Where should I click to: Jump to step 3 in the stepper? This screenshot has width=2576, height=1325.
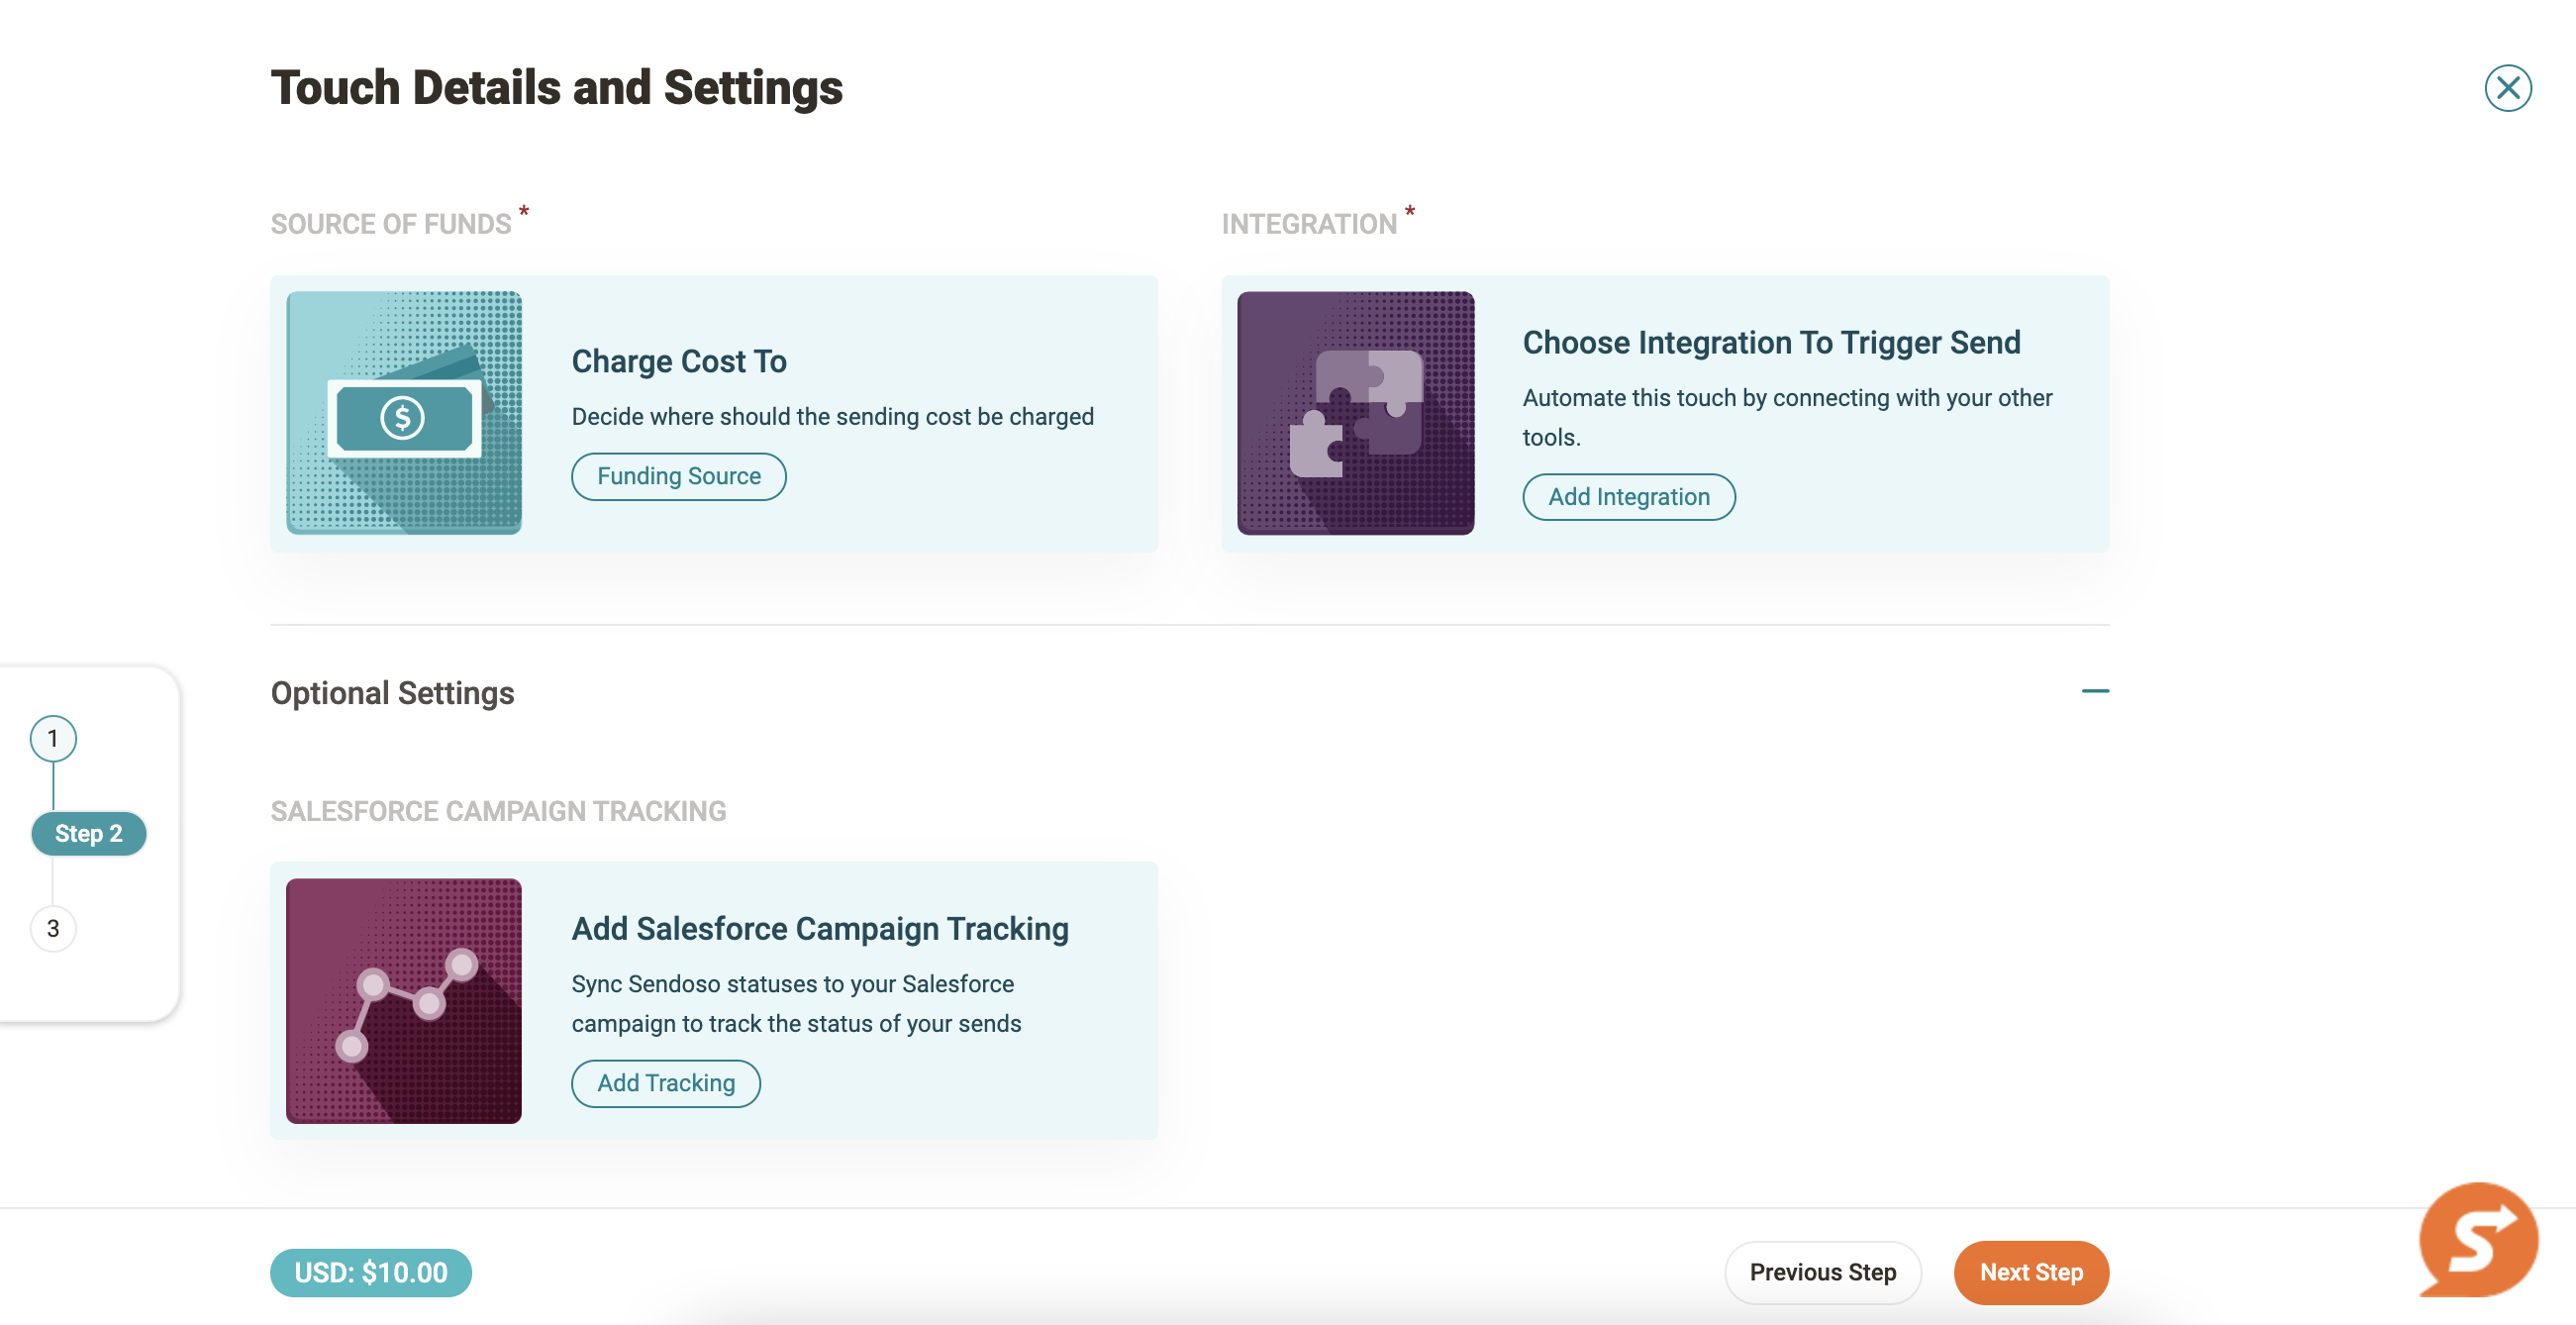[53, 928]
